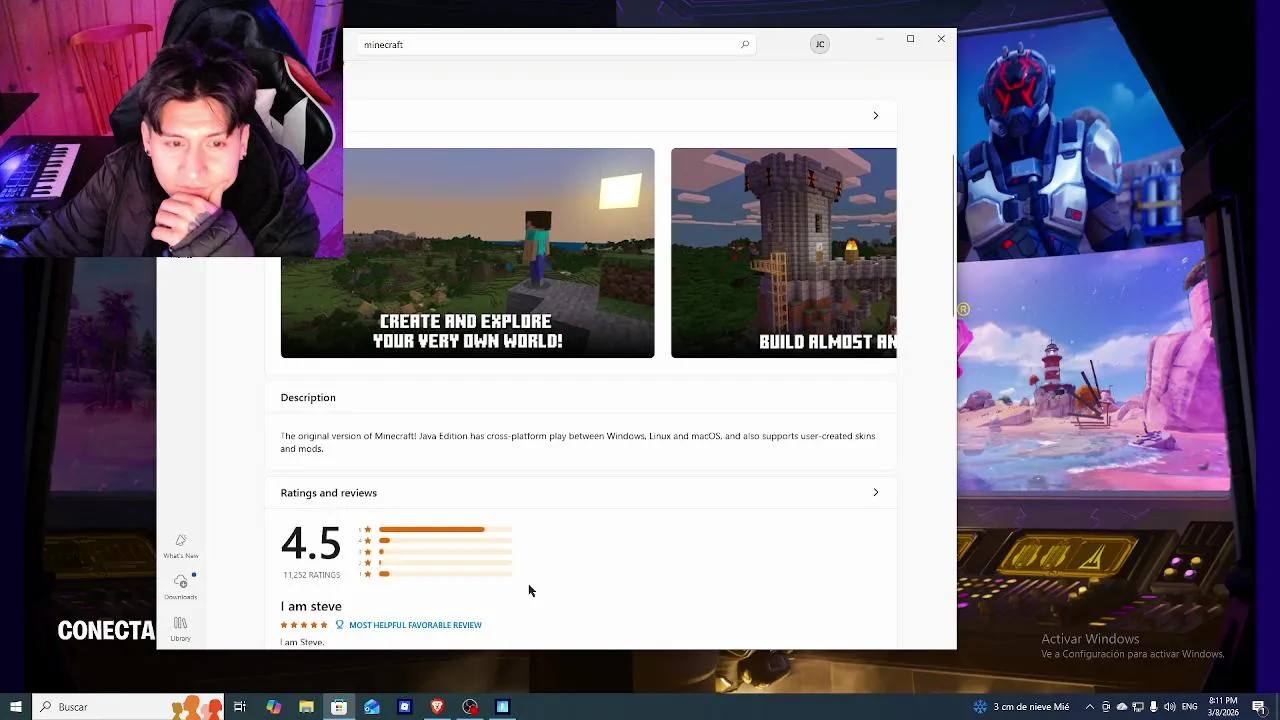Screen dimensions: 1280x720
Task: Select the Description heading
Action: tap(308, 398)
